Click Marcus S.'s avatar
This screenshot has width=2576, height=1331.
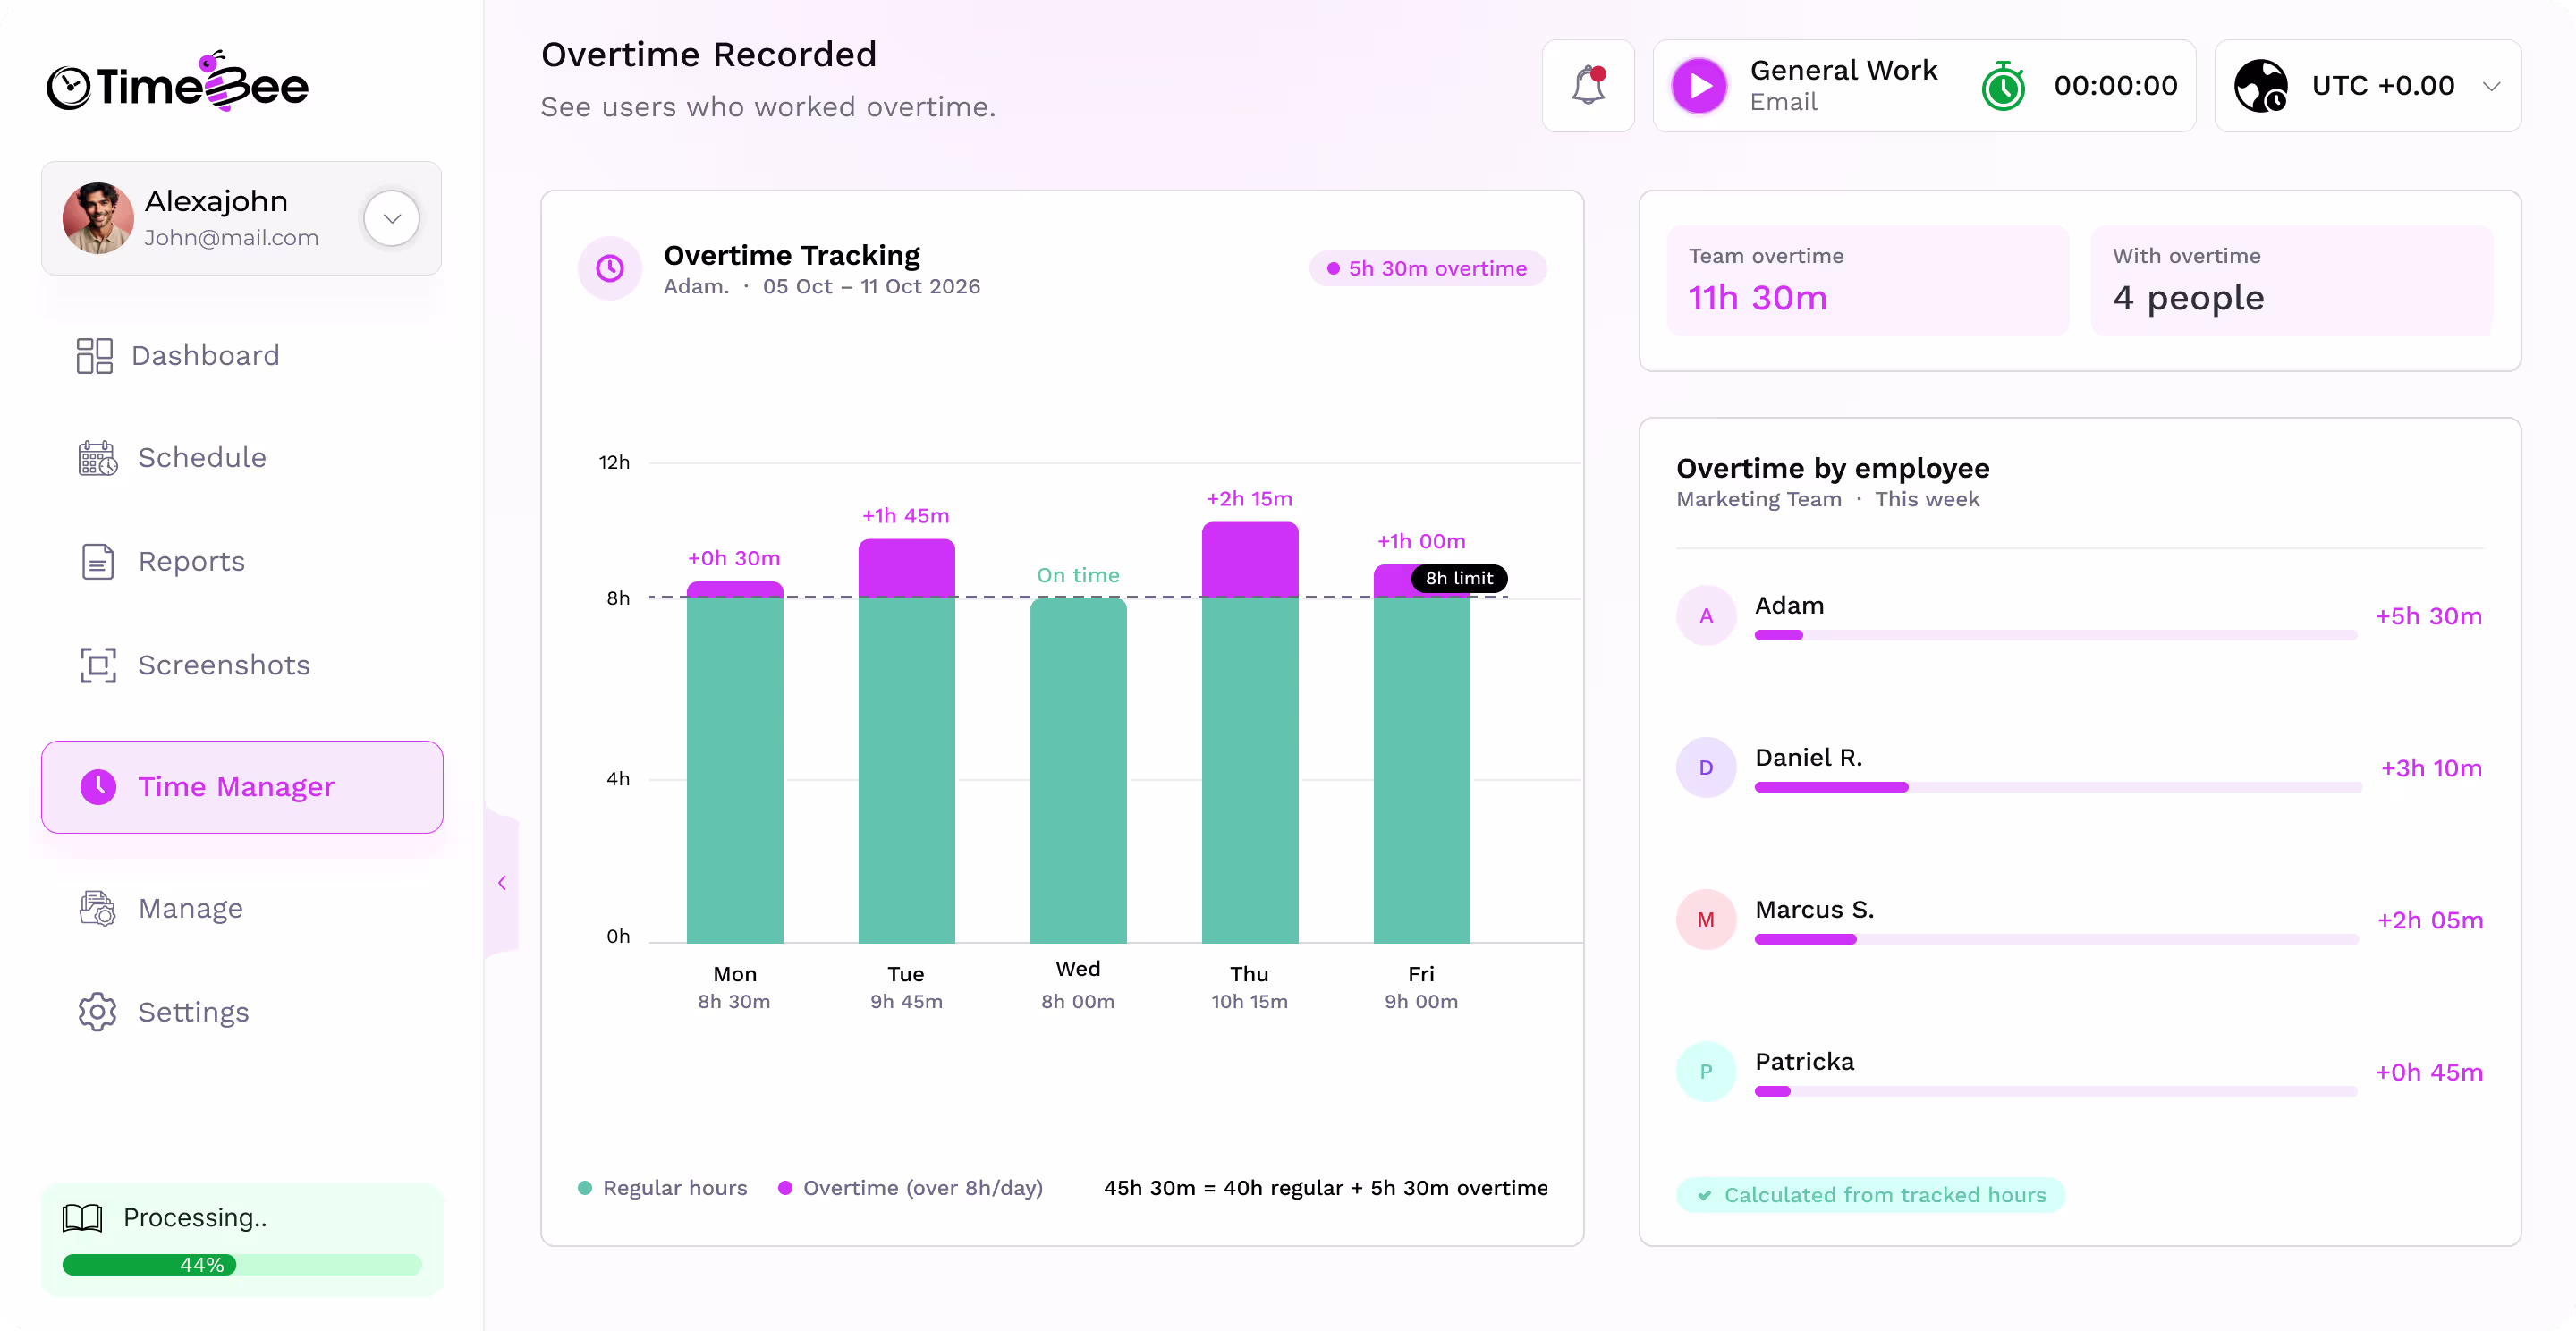tap(1706, 920)
